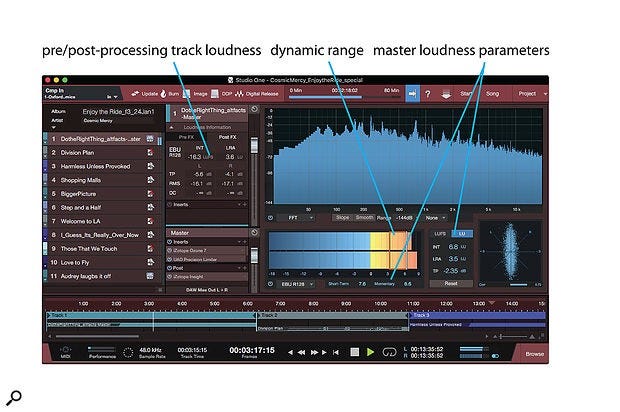The width and height of the screenshot is (620, 412).
Task: Click edit icon on BiggerPicture row
Action: point(150,194)
